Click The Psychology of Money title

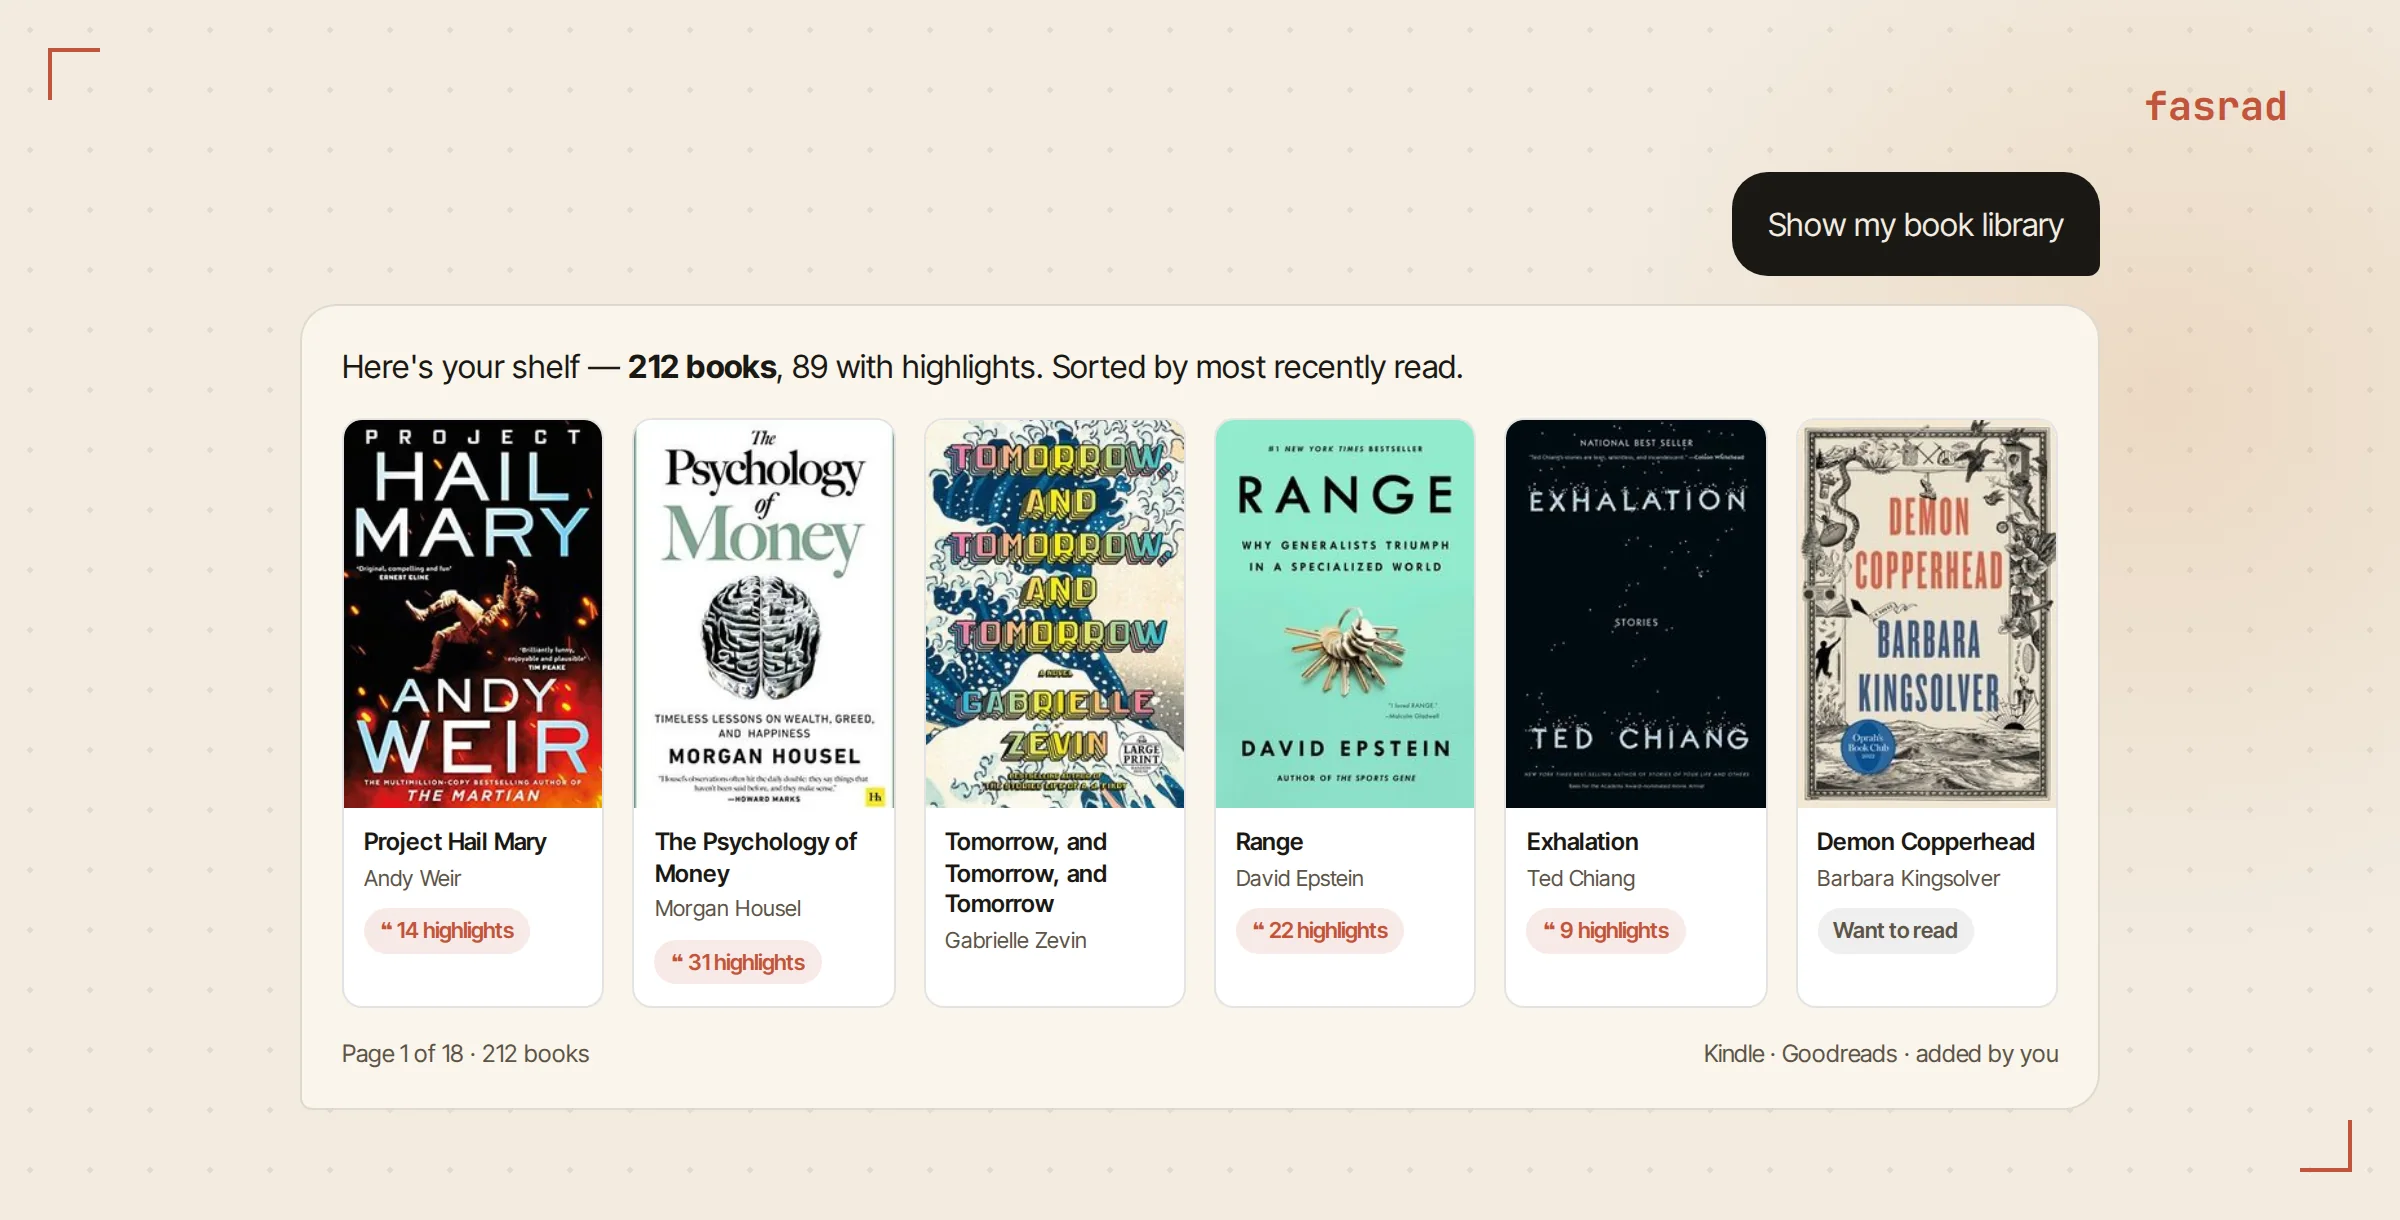[x=756, y=858]
